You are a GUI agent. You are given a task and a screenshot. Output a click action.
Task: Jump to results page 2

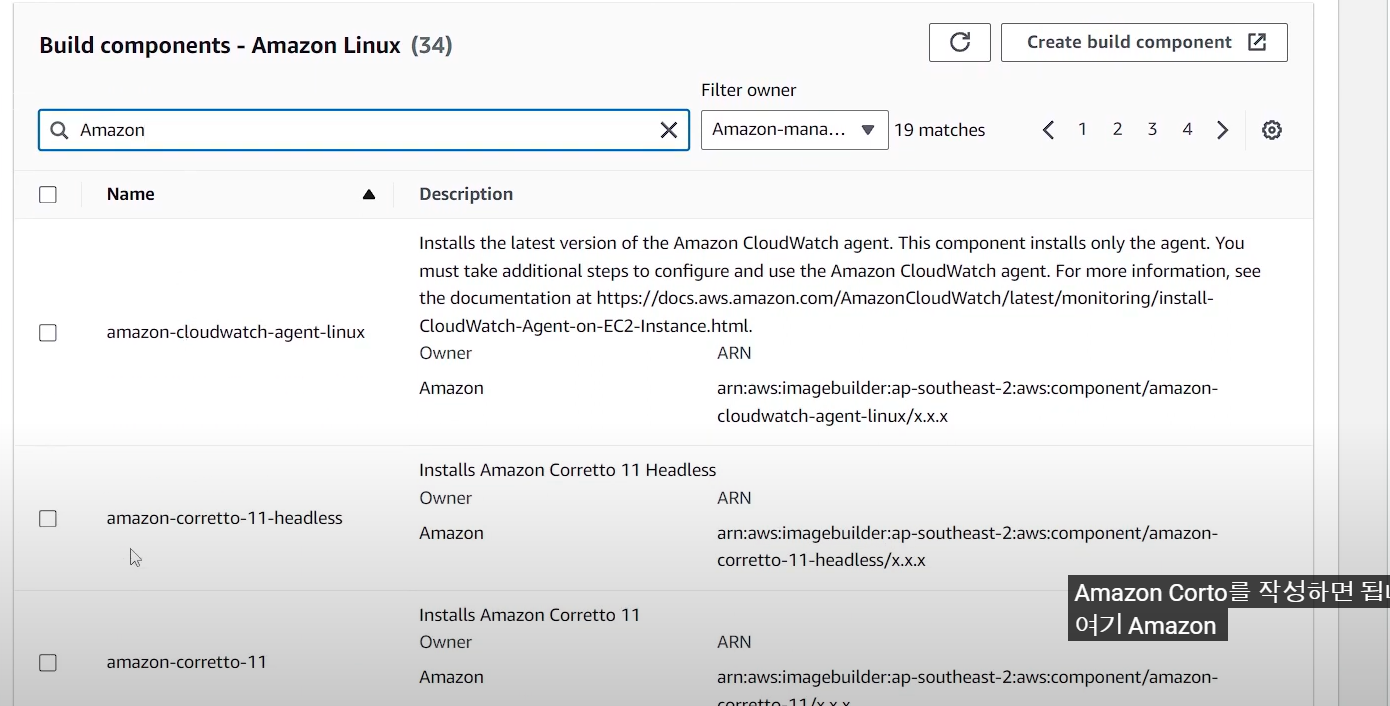point(1117,129)
